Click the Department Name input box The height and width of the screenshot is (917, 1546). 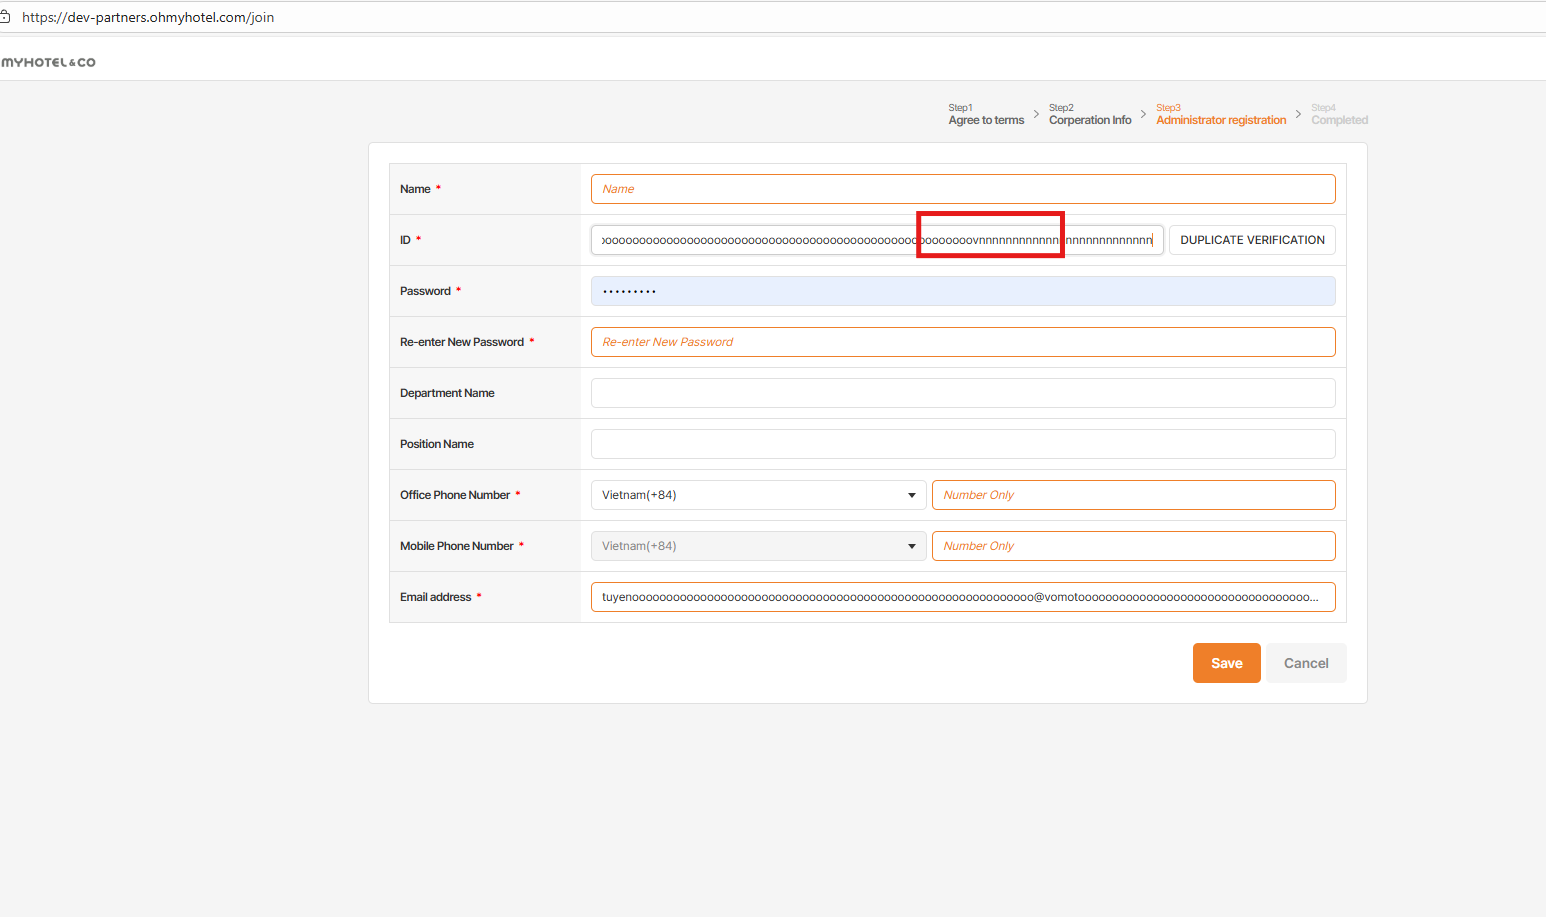click(962, 393)
